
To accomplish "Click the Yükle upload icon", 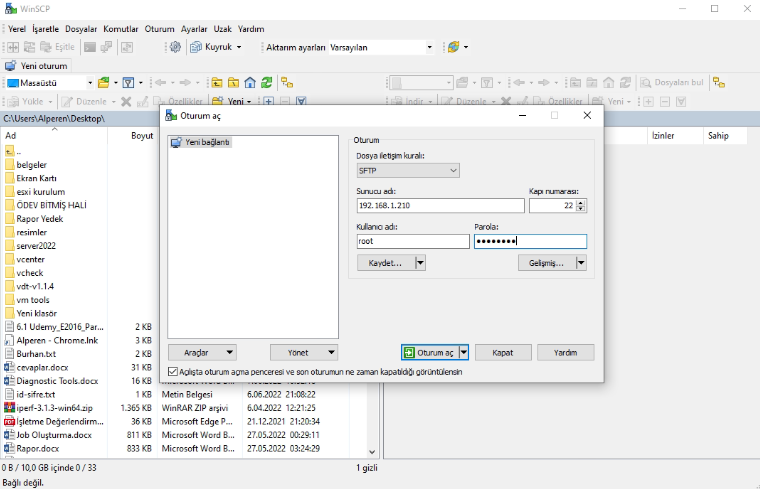I will click(14, 101).
